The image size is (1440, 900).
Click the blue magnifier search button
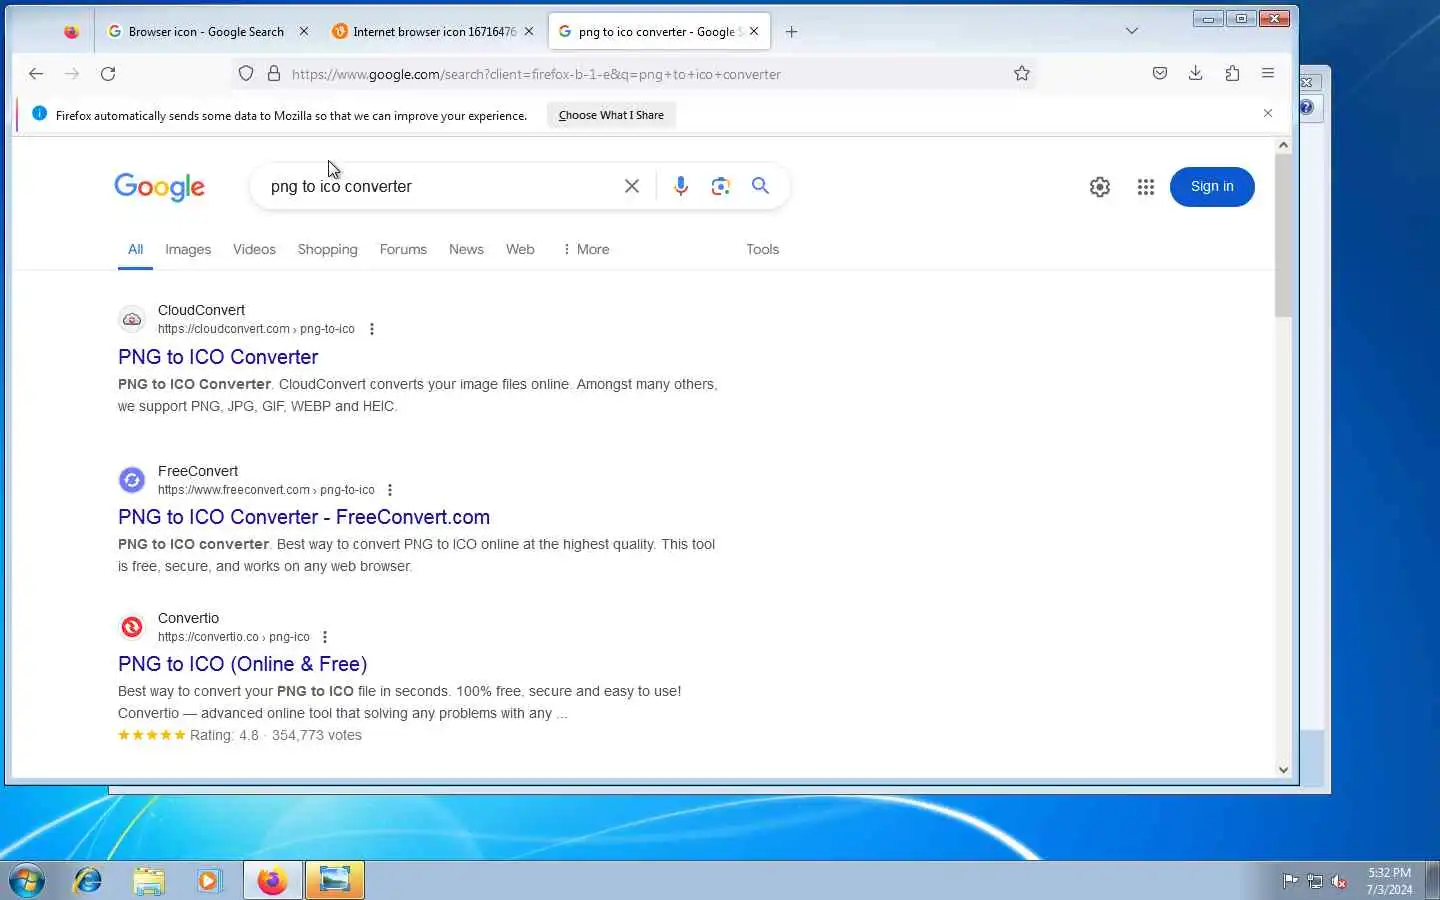click(x=761, y=186)
